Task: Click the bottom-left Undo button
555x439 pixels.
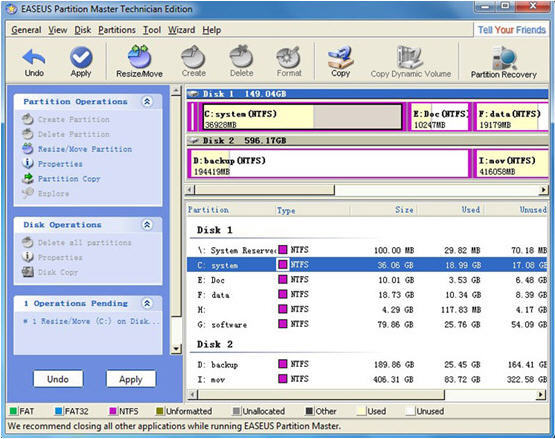Action: 58,379
